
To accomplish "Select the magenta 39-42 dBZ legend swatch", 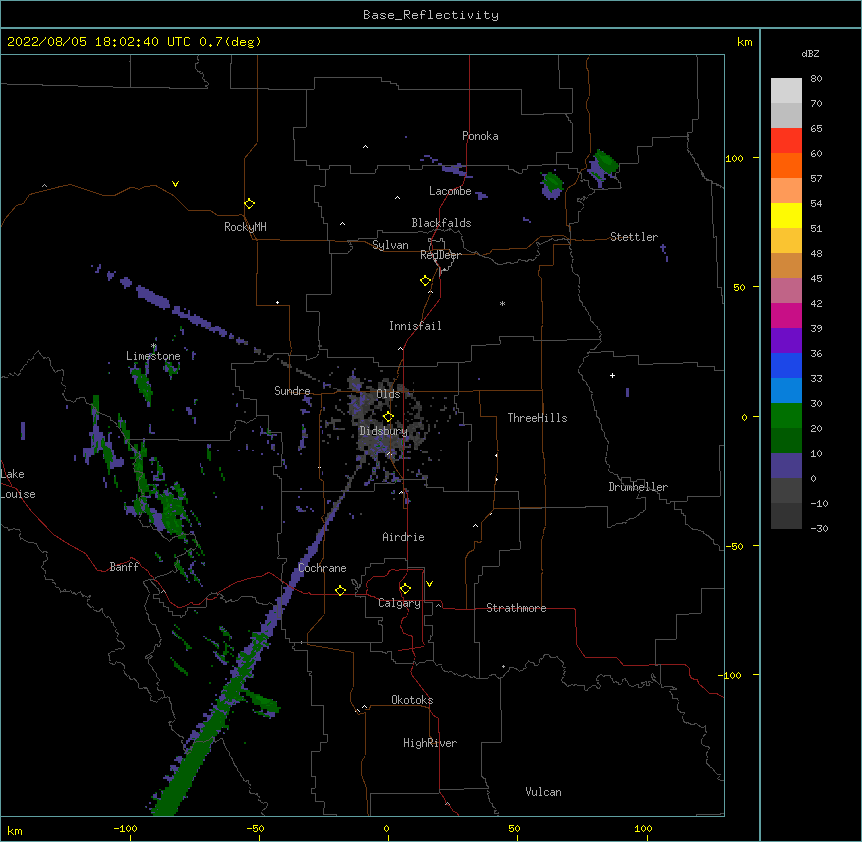I will click(786, 315).
